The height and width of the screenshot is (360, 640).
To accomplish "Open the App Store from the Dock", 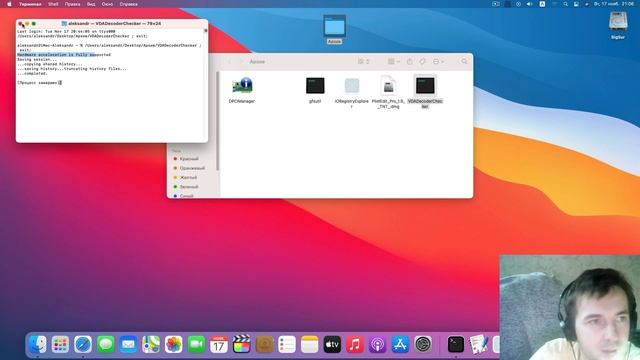I will coord(400,344).
